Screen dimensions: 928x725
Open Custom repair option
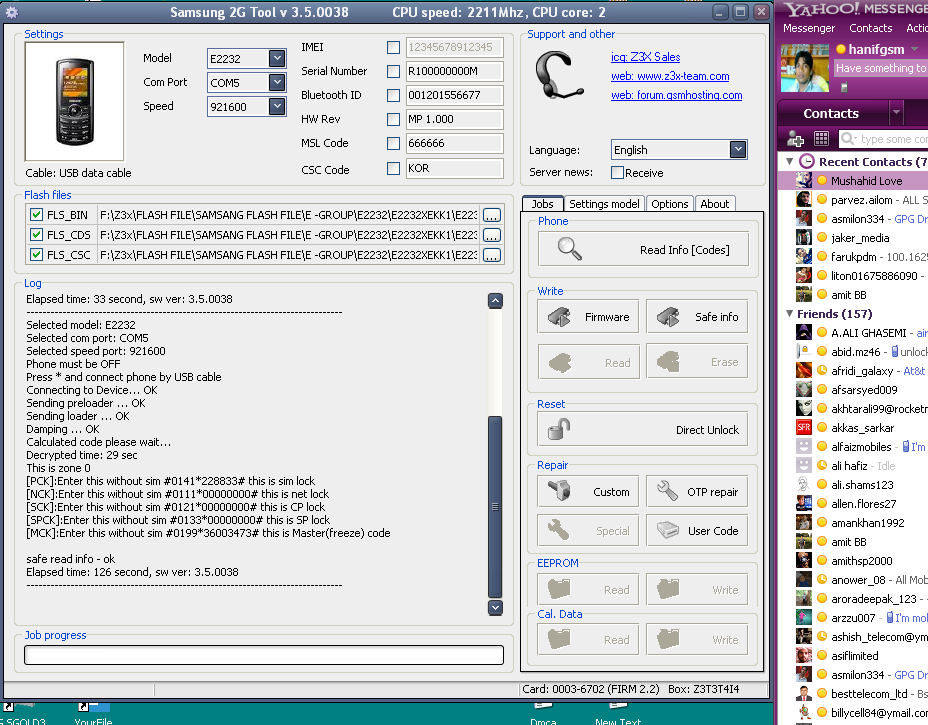[588, 491]
